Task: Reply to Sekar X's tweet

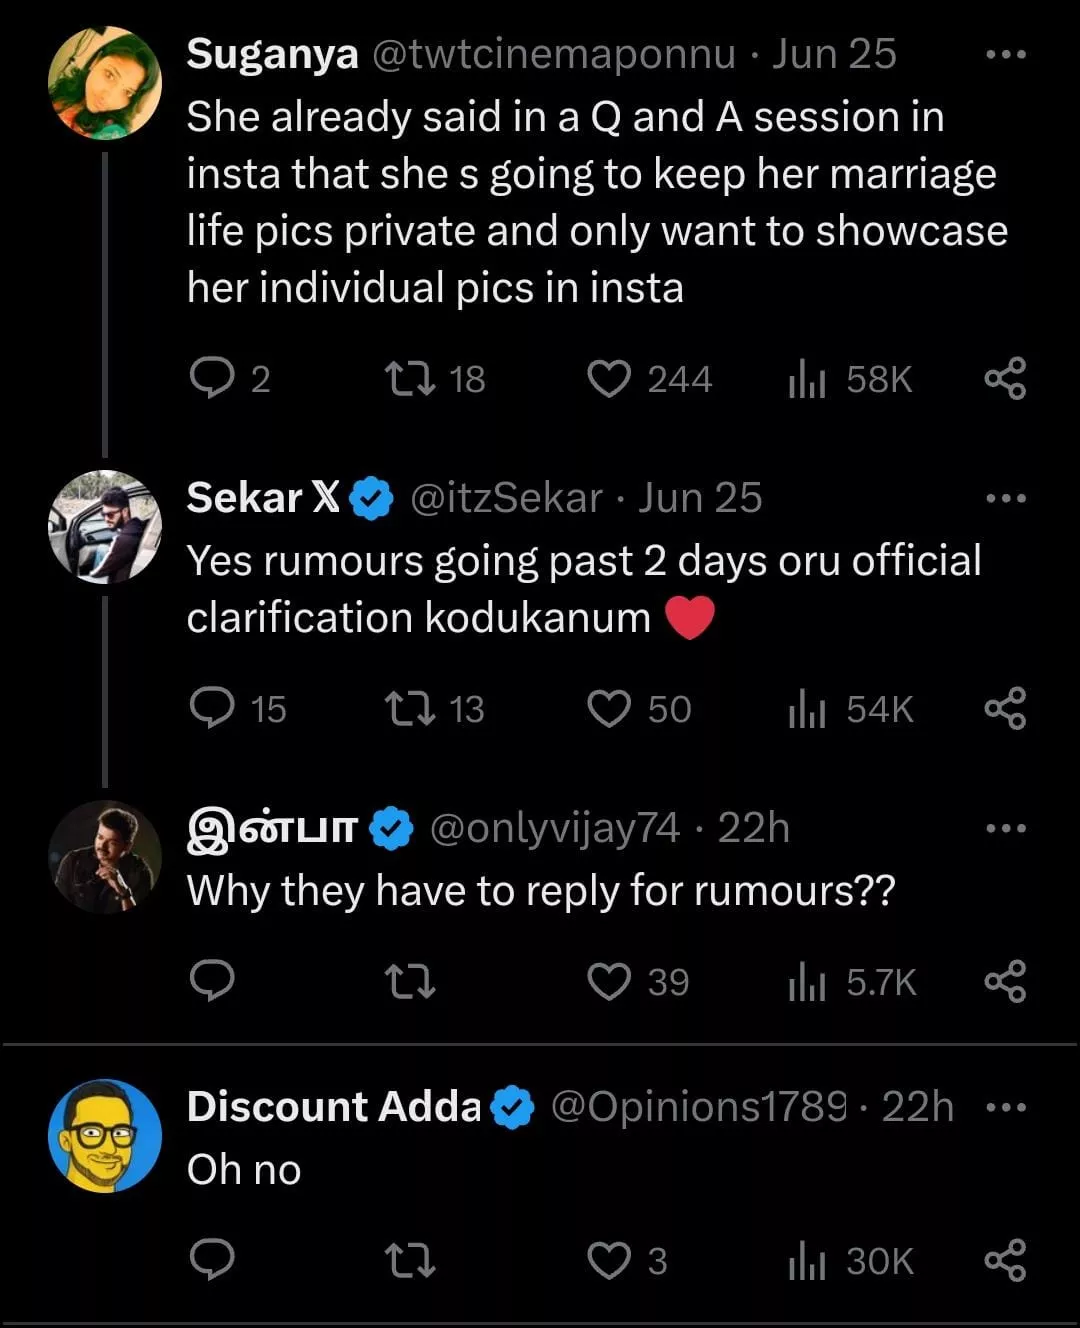Action: [212, 708]
